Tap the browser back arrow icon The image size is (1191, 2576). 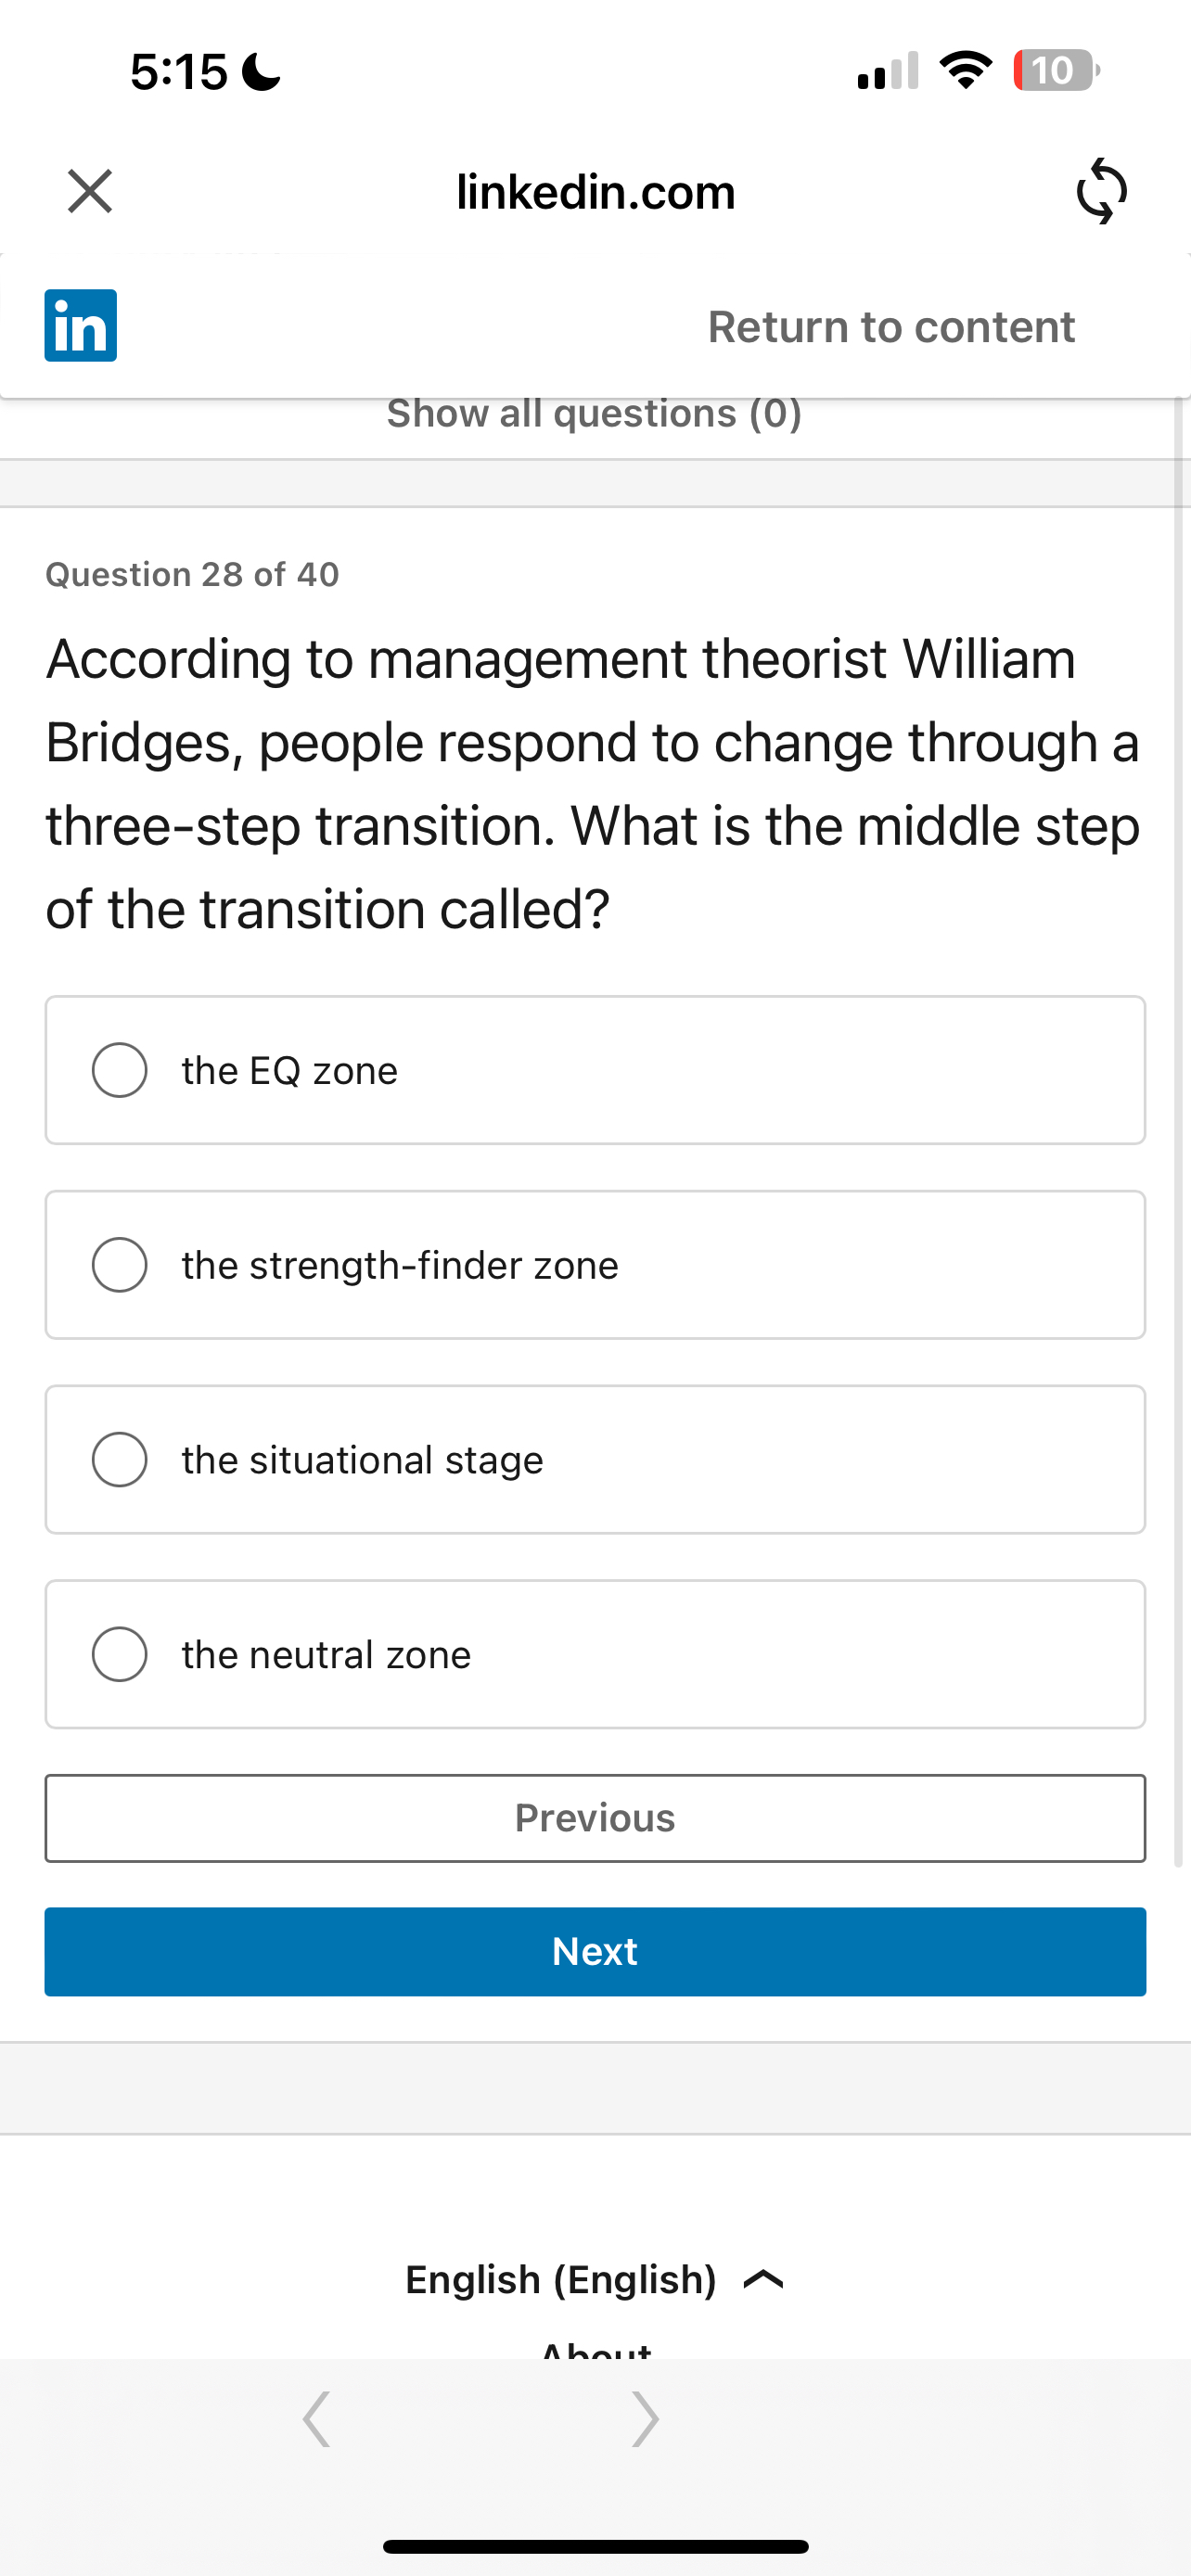click(x=316, y=2419)
